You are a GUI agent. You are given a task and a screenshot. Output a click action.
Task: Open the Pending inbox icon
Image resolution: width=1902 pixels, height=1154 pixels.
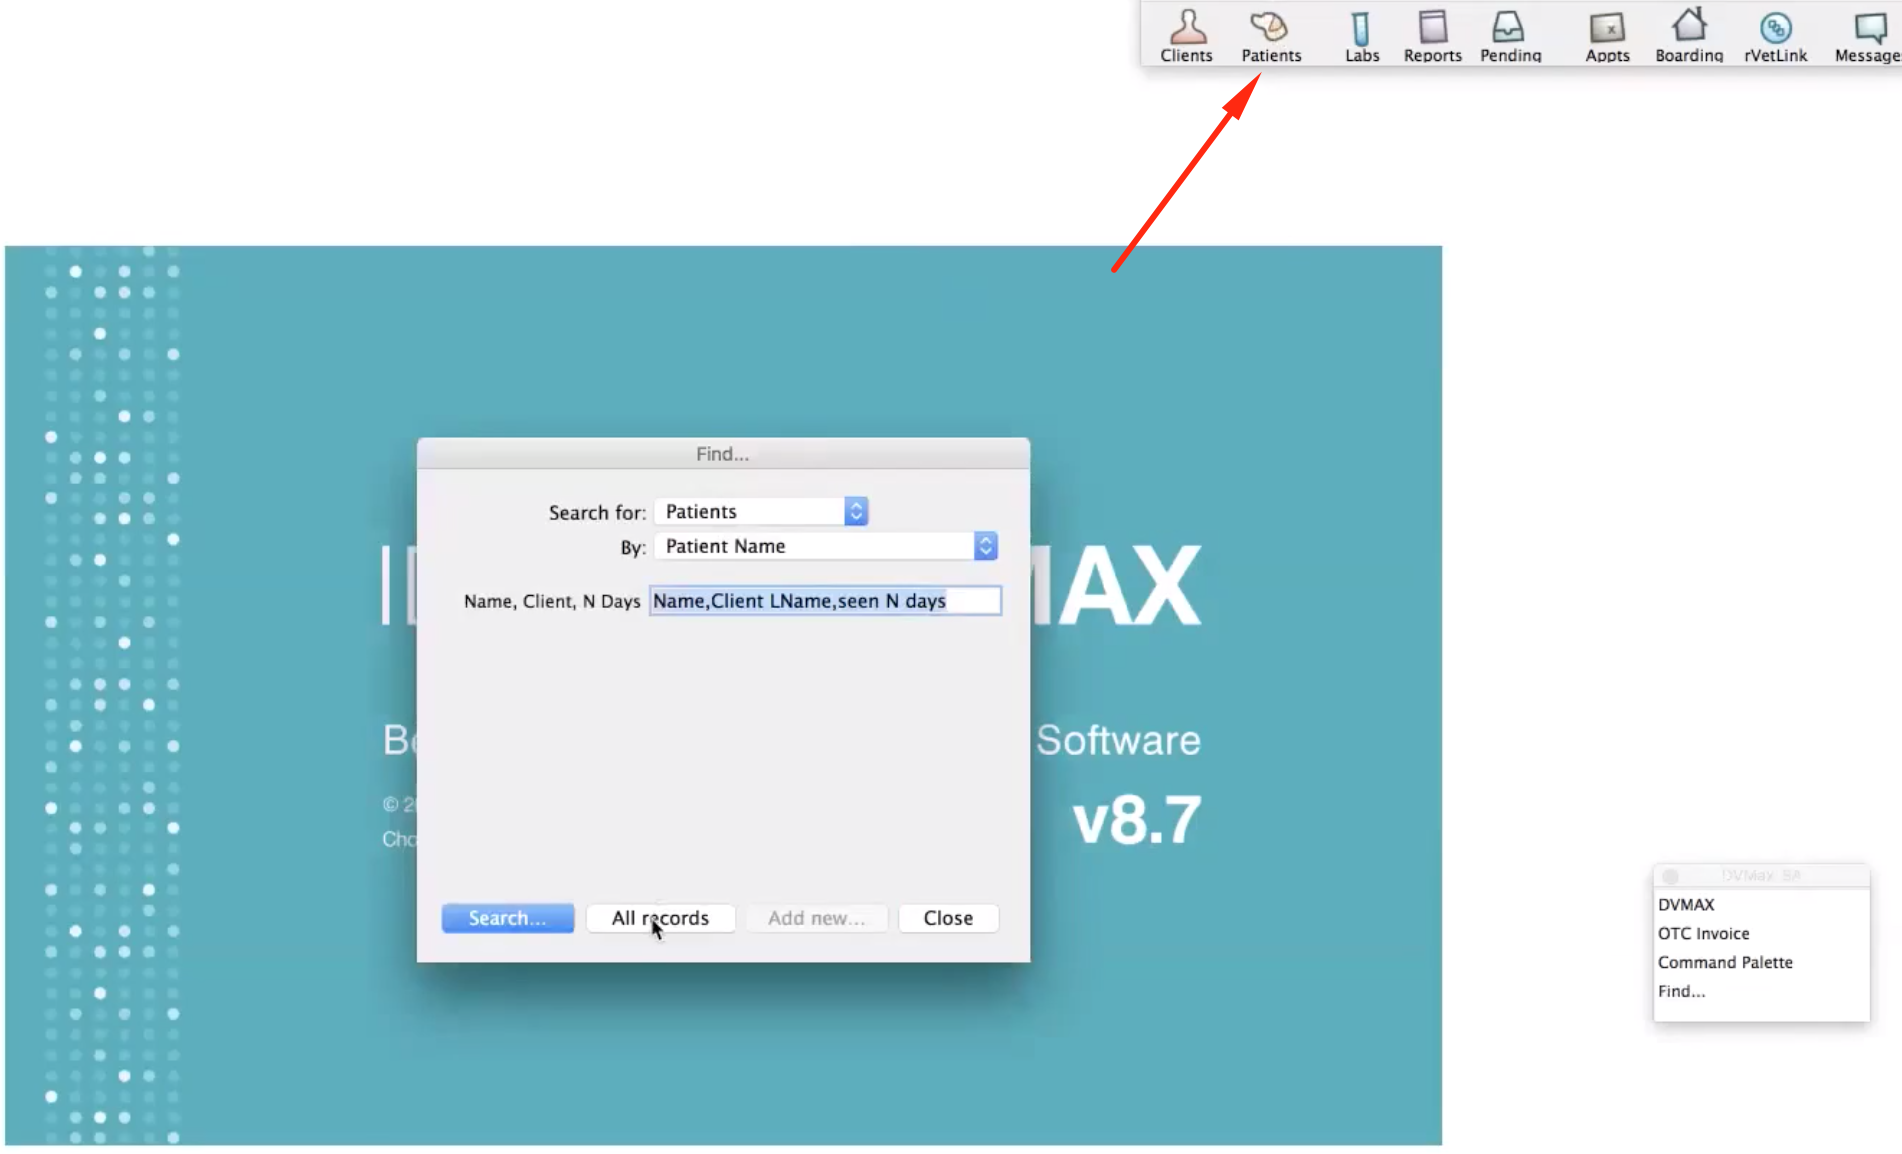click(x=1510, y=35)
